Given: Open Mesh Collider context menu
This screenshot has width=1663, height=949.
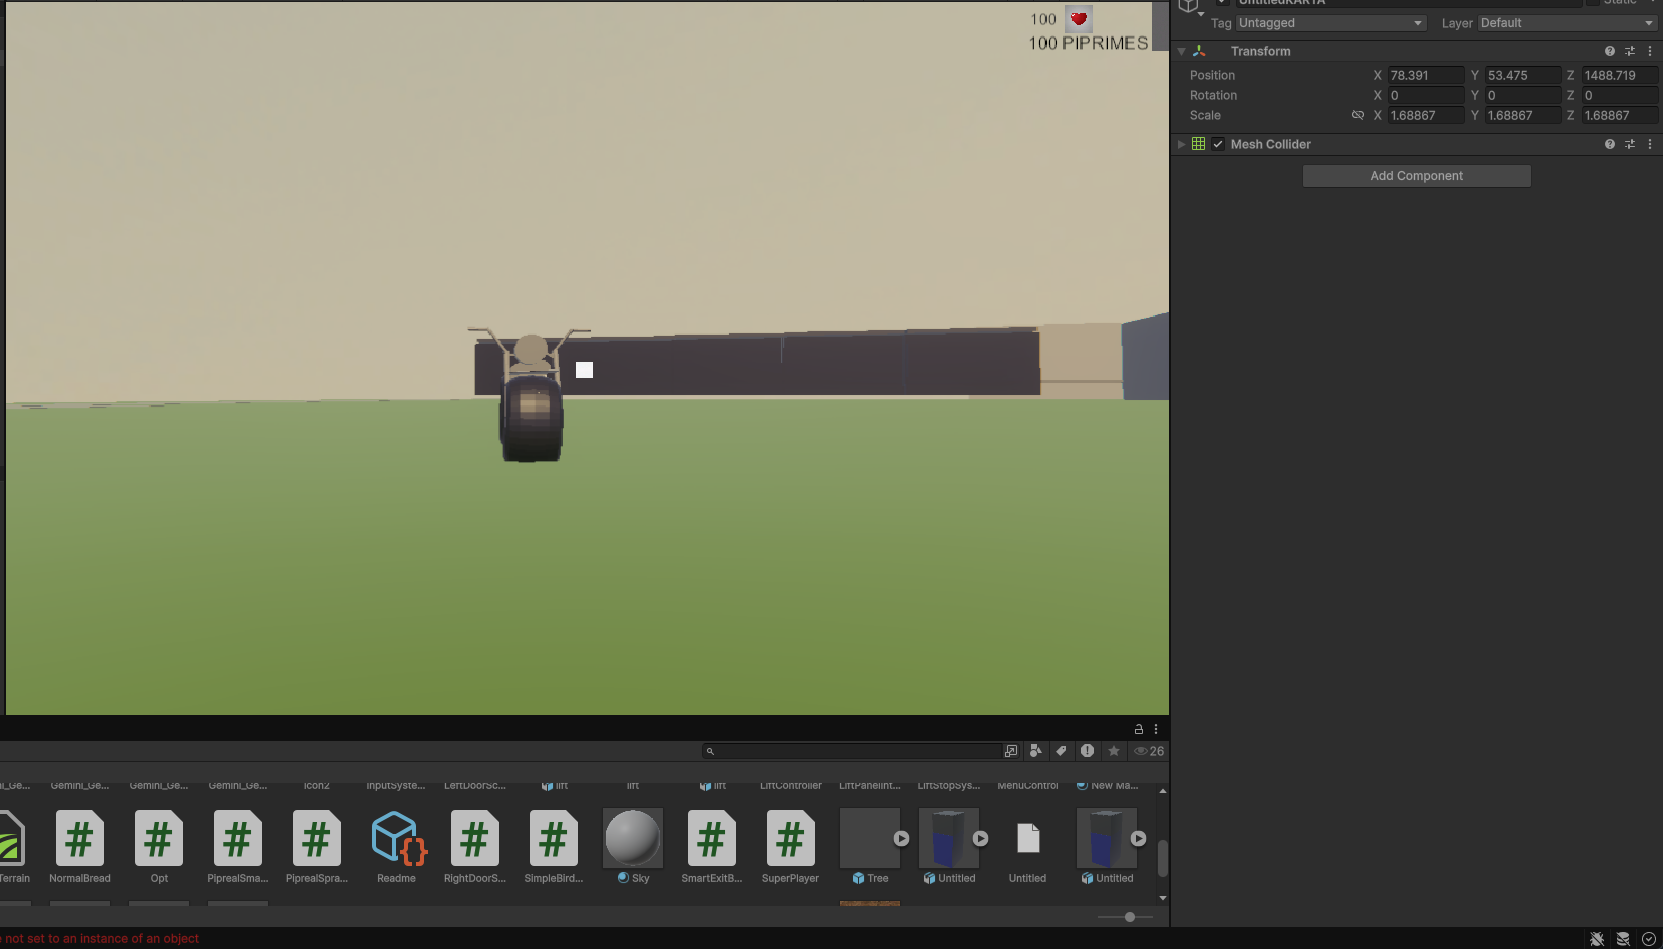Looking at the screenshot, I should click(x=1650, y=144).
